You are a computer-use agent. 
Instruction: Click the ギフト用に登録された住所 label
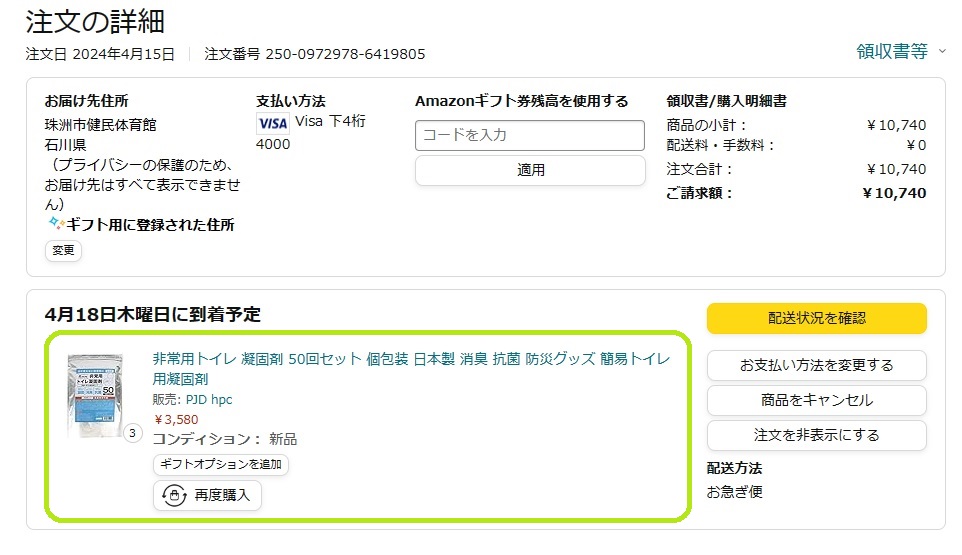point(150,224)
